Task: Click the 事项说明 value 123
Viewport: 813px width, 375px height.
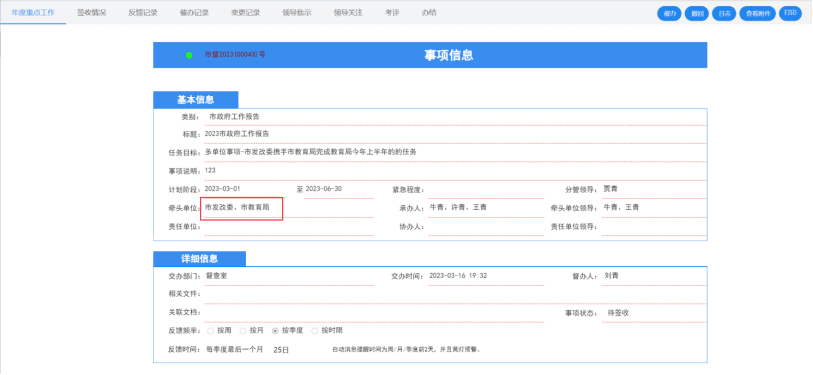Action: (x=210, y=170)
